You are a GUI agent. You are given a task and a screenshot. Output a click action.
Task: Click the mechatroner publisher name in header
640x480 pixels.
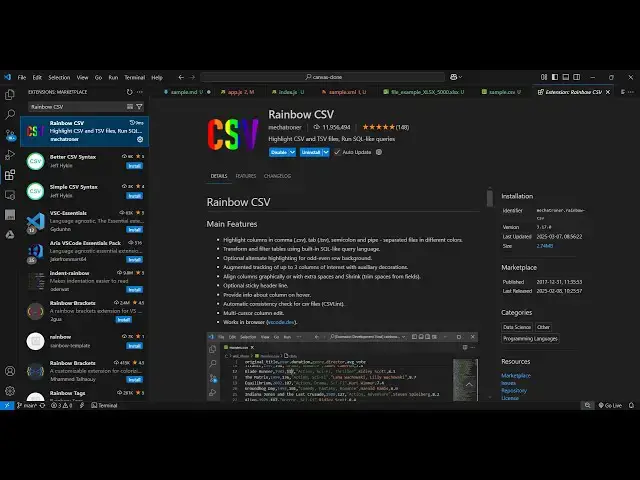click(285, 127)
